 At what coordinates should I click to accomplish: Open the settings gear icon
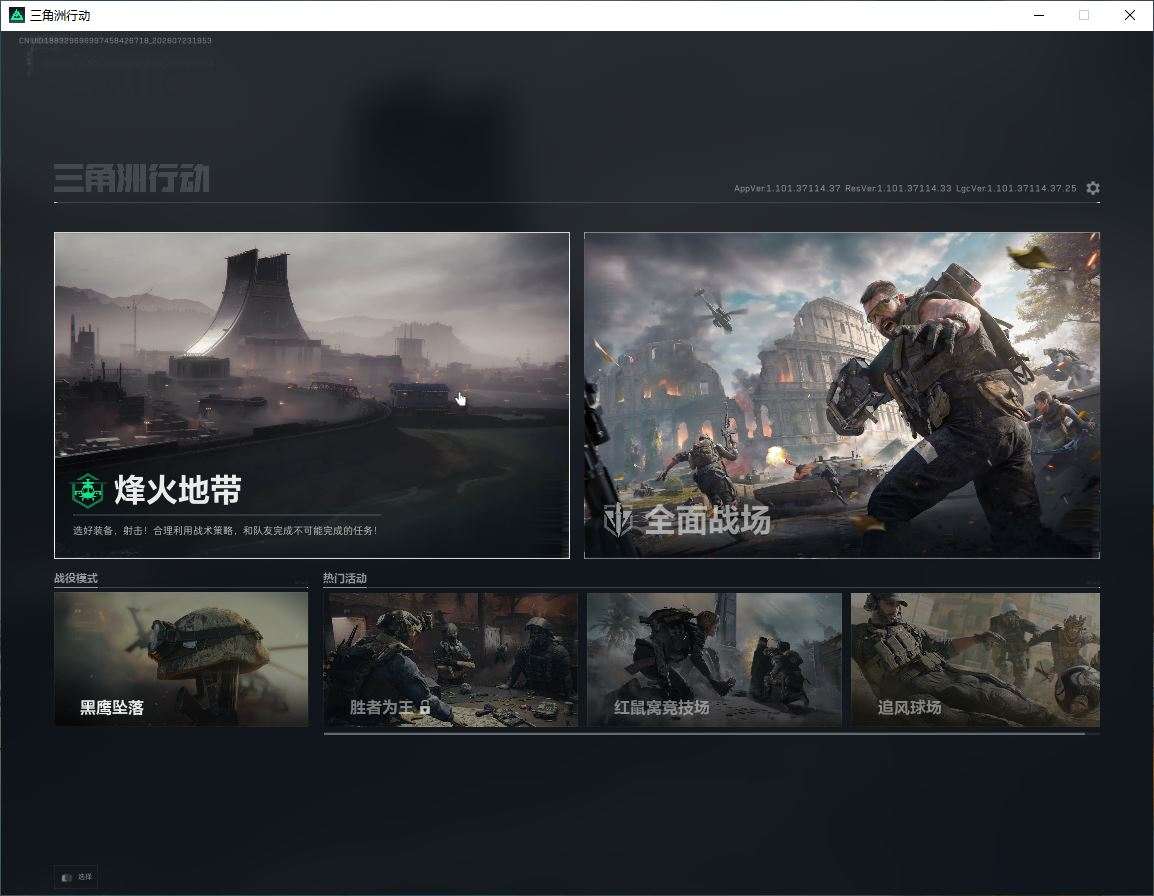1093,188
